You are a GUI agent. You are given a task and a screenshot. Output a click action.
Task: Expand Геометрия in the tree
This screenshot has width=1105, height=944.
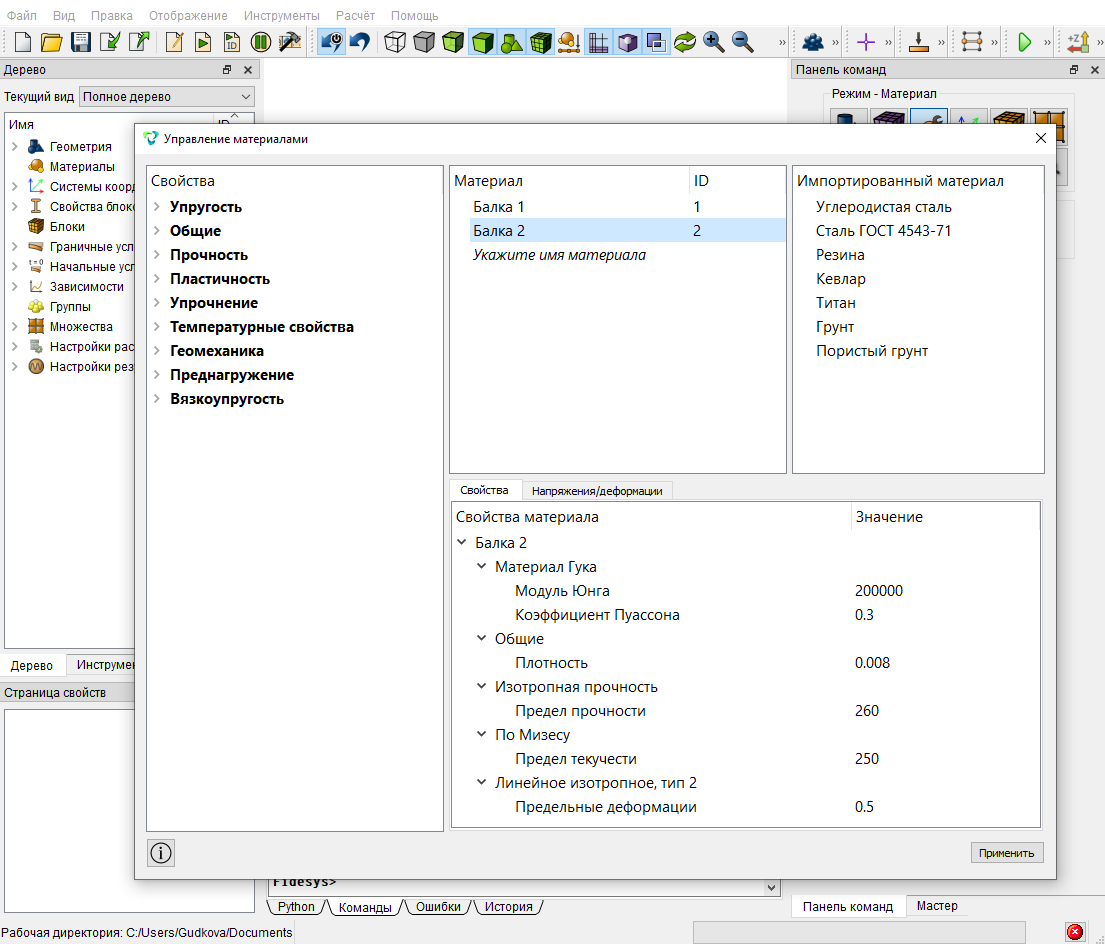[x=15, y=147]
